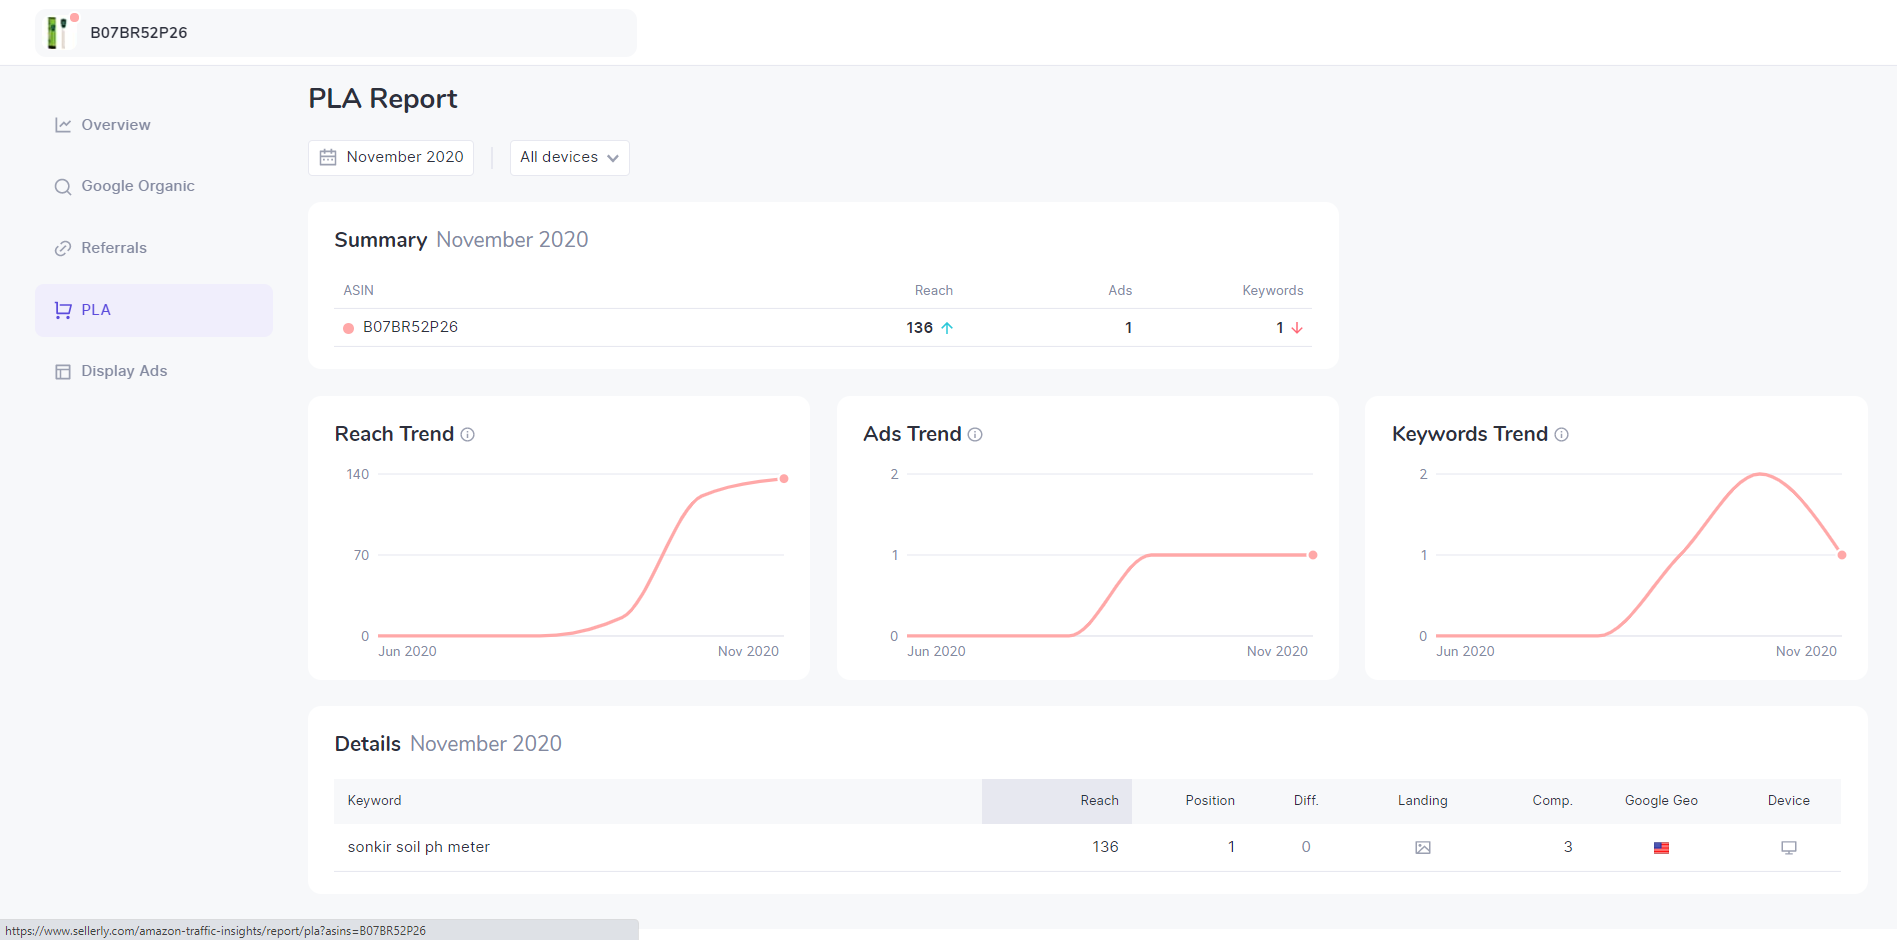Click Details Reach value 136
The width and height of the screenshot is (1897, 940).
point(1105,847)
